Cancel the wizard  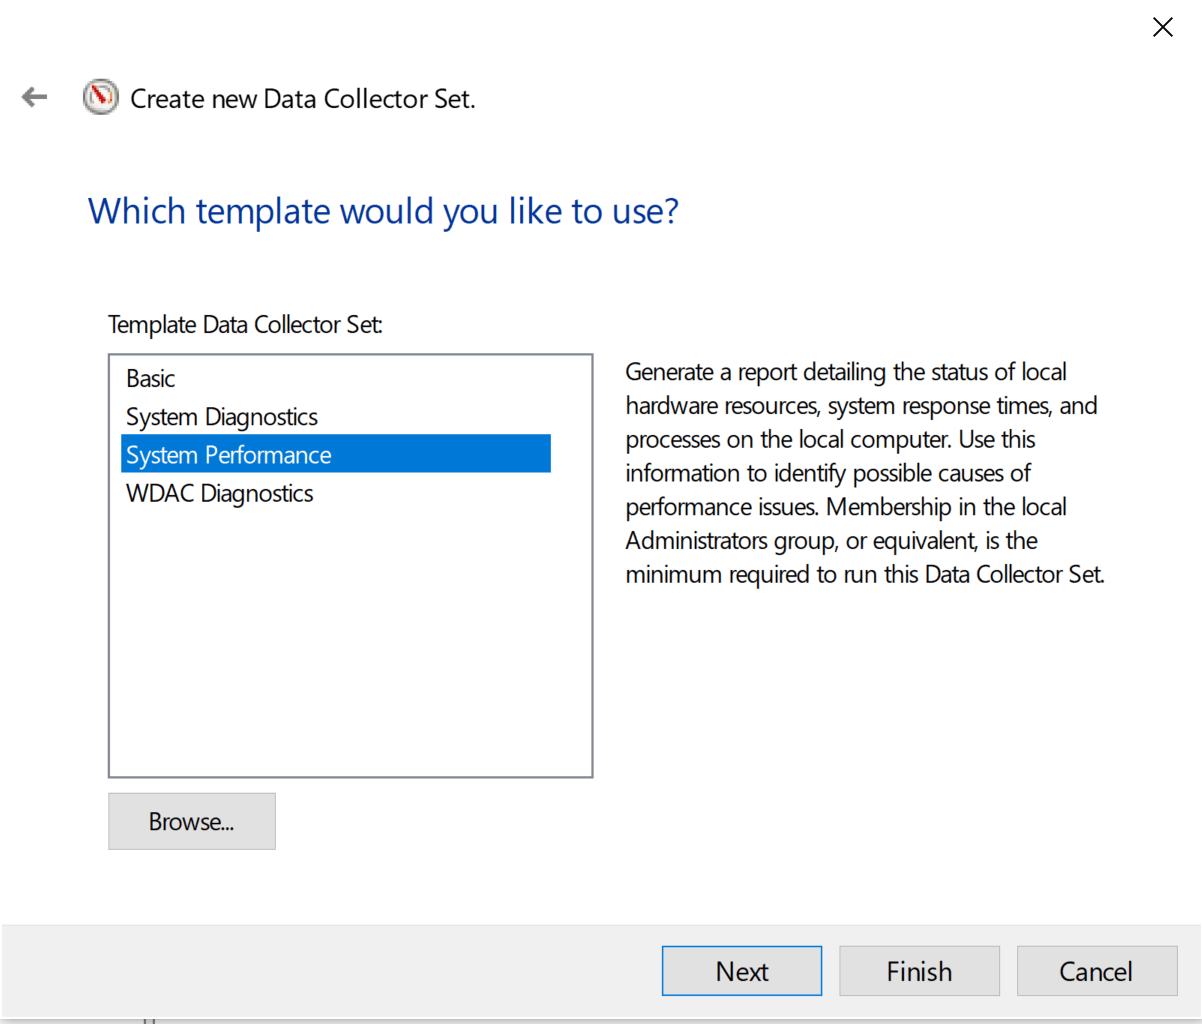pos(1096,971)
